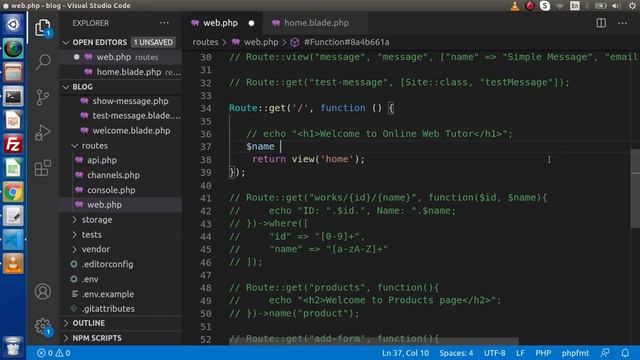Launch VLC from the dock
Screen dimensions: 640x360
[x=13, y=263]
